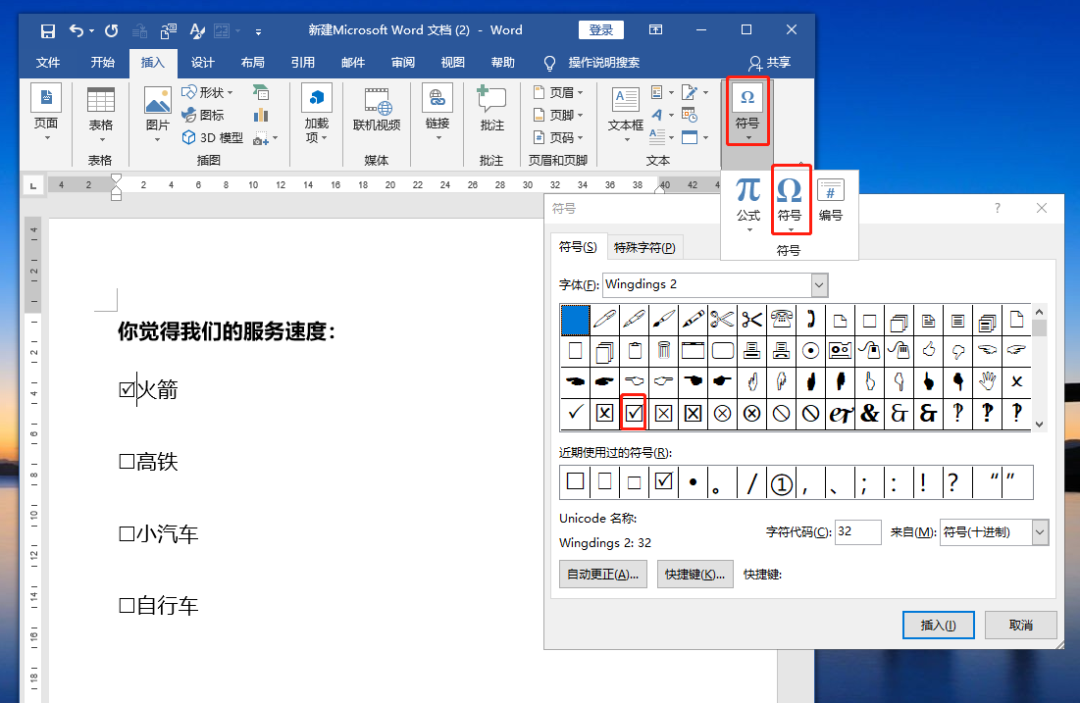This screenshot has height=703, width=1080.
Task: Click the 字符代码 field showing 32
Action: tap(856, 532)
